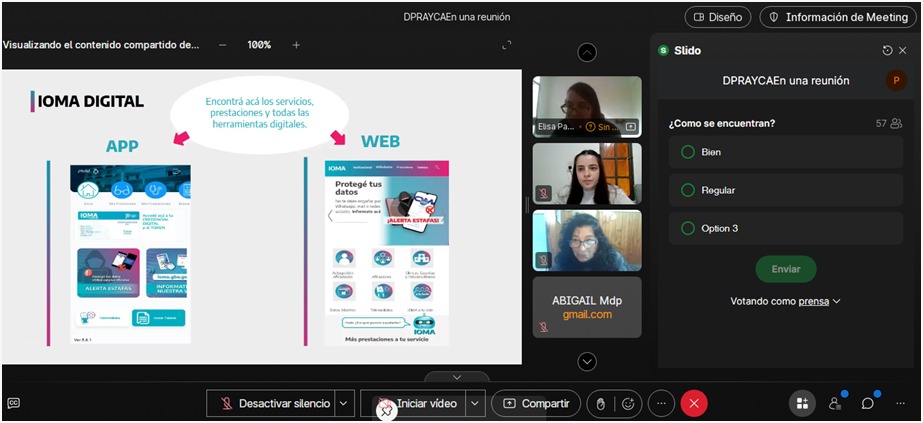
Task: Open the emoji reactions icon
Action: tap(628, 404)
